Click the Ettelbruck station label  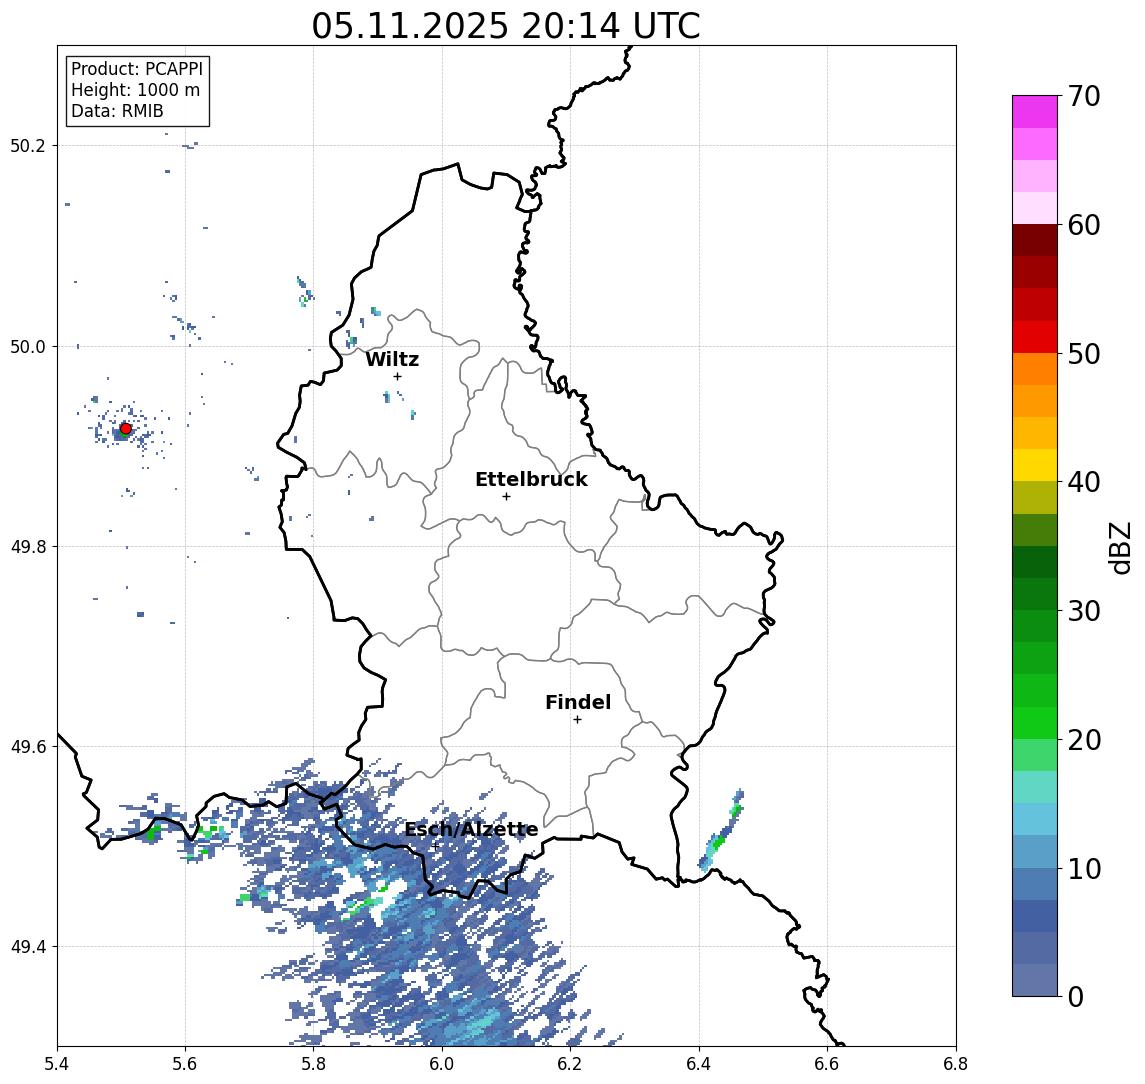click(x=531, y=479)
